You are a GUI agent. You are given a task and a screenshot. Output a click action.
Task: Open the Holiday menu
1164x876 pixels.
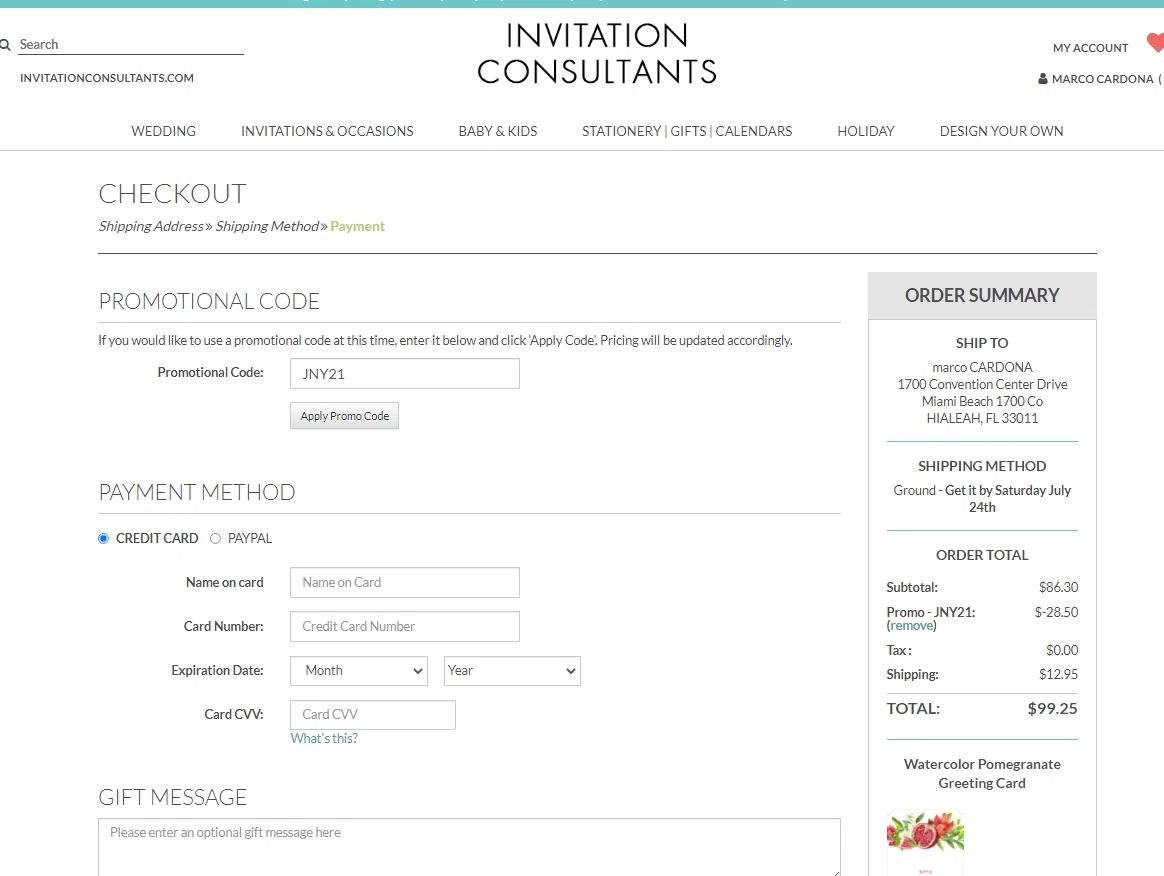(866, 131)
